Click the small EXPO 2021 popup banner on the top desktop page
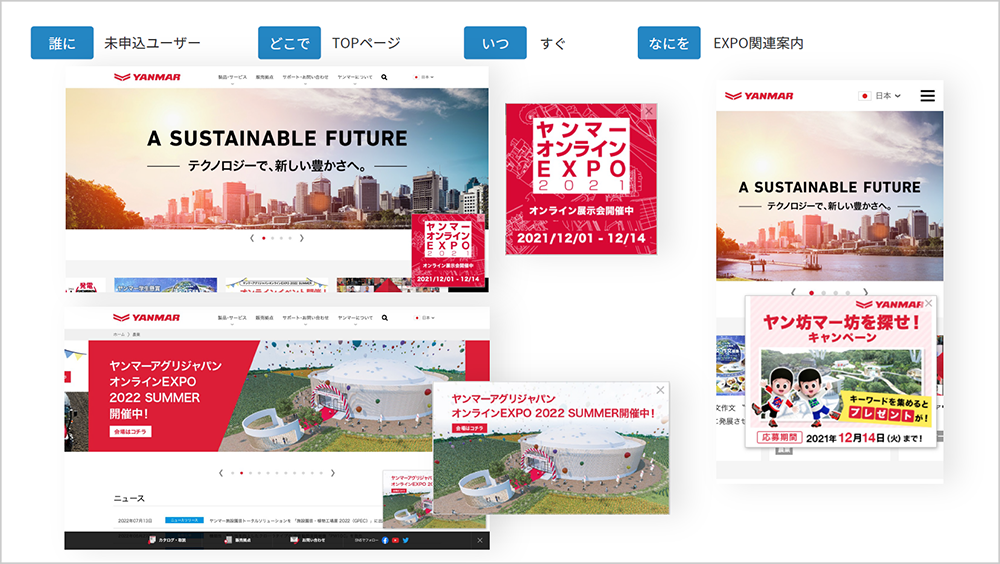 point(448,250)
